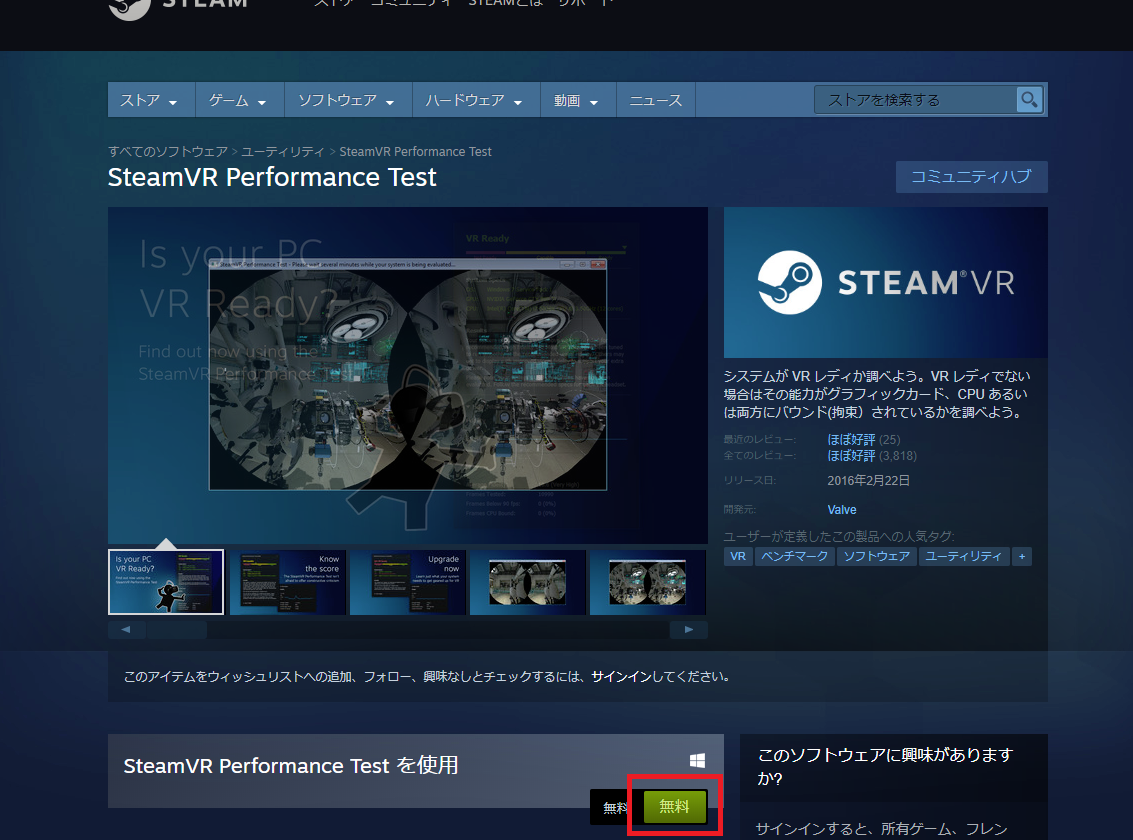This screenshot has height=840, width=1133.
Task: Select the ソフトウェア tag
Action: coord(876,556)
